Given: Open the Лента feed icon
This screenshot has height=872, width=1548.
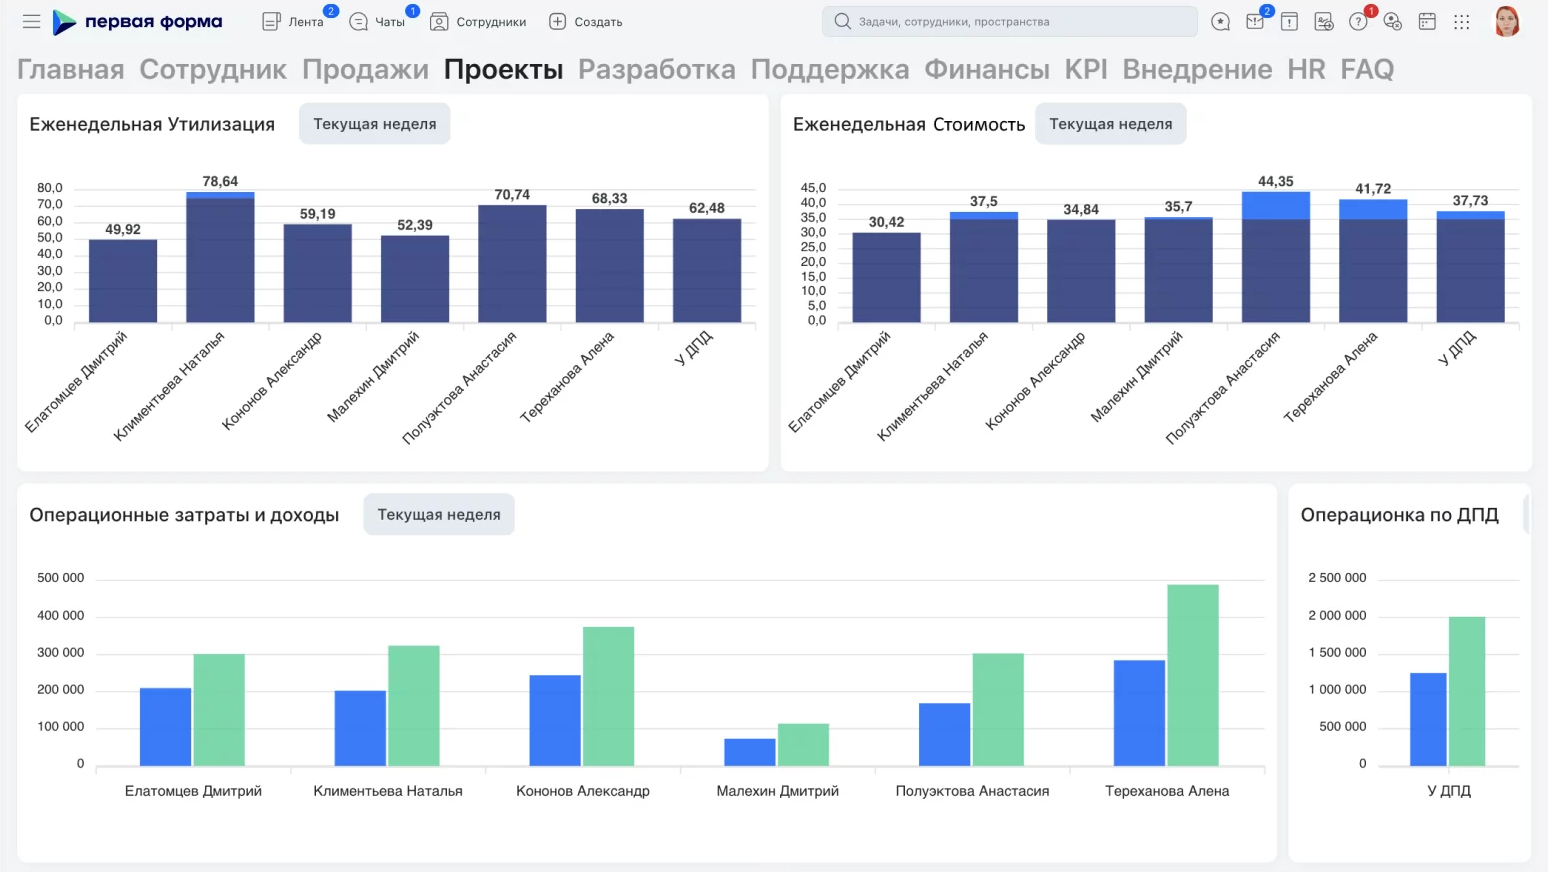Looking at the screenshot, I should click(x=272, y=20).
